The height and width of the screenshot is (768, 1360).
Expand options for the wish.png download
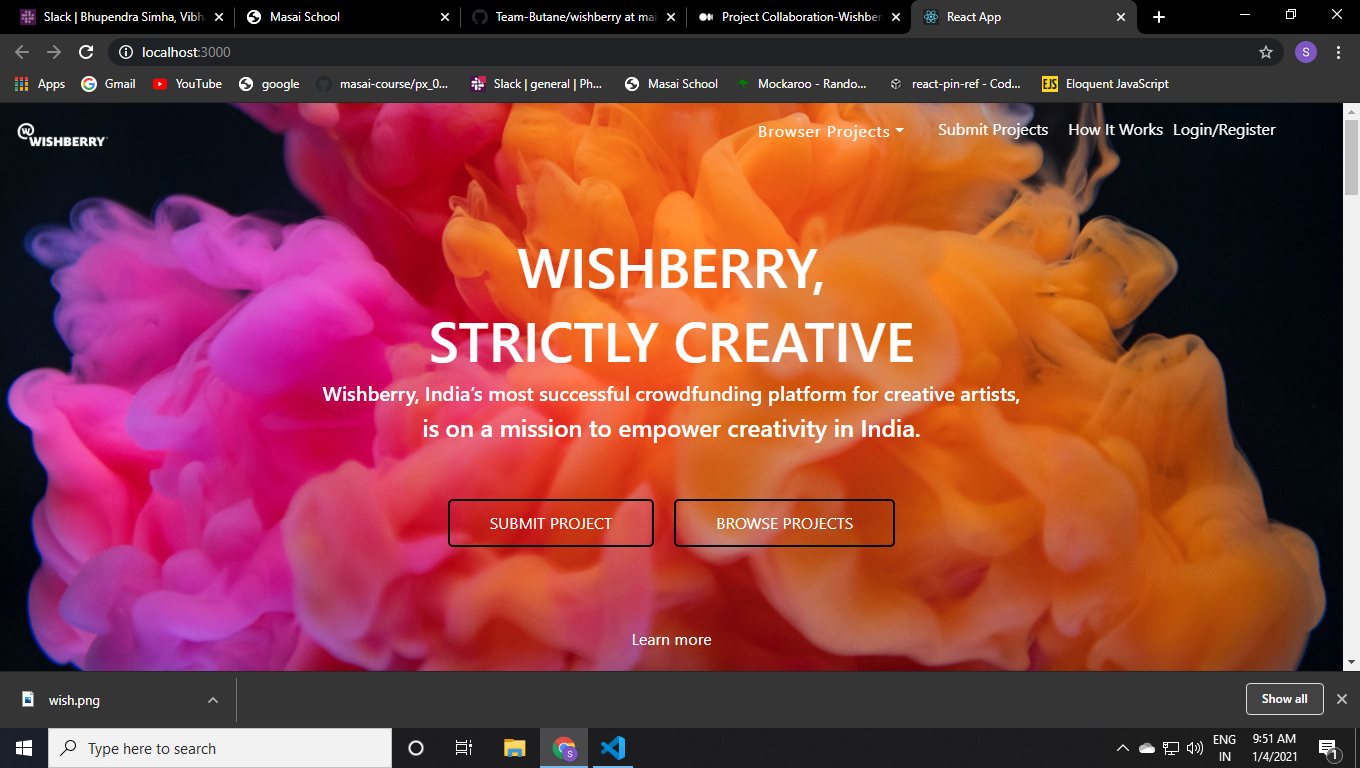pyautogui.click(x=213, y=700)
